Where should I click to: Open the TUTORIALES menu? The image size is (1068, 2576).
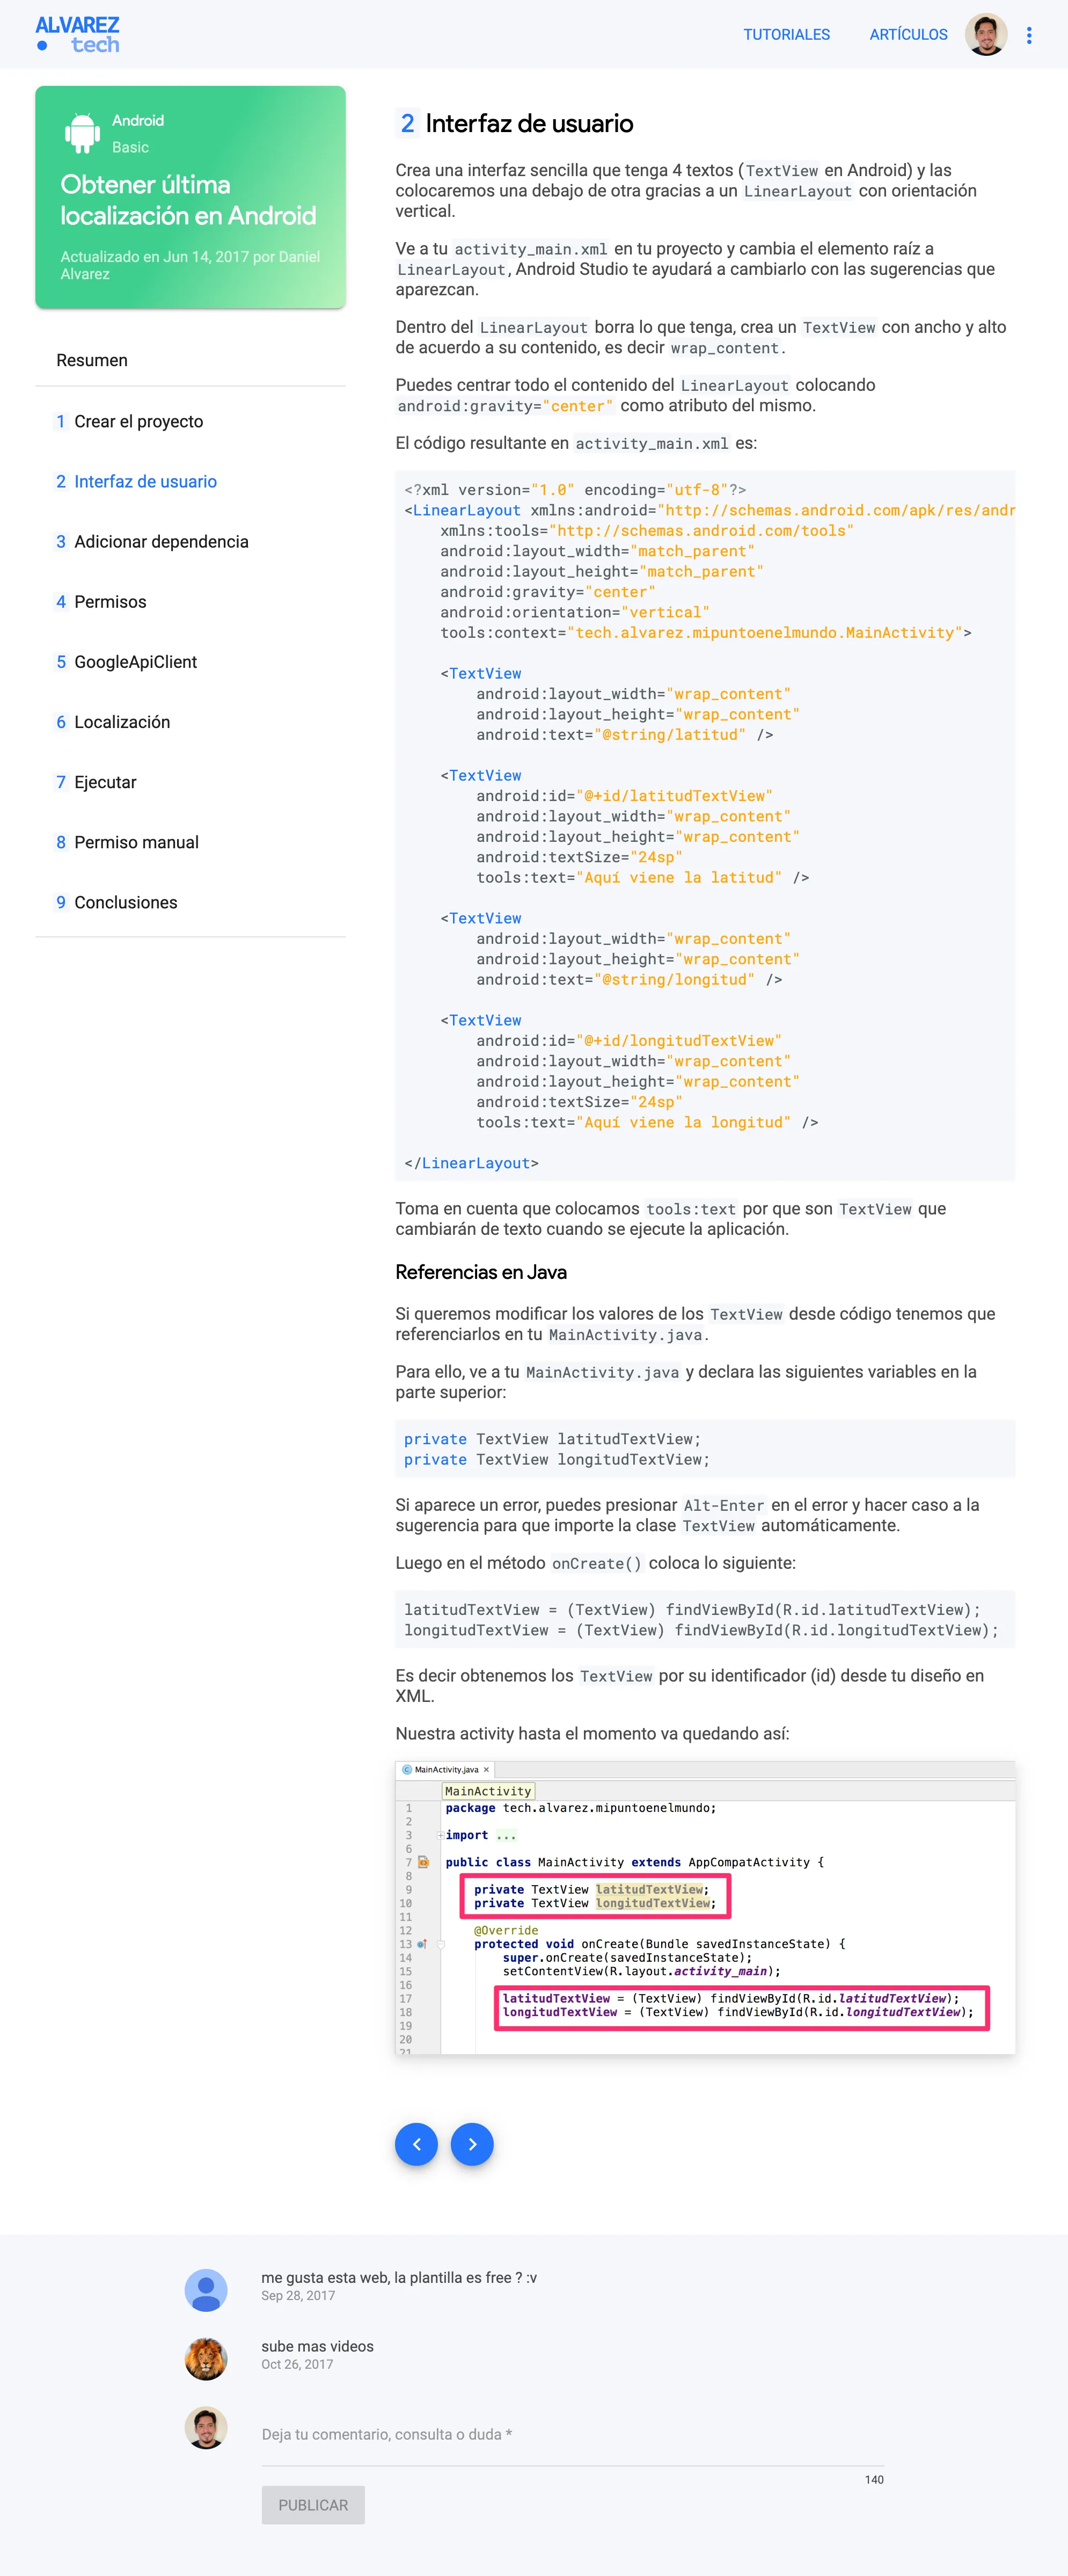pos(786,34)
